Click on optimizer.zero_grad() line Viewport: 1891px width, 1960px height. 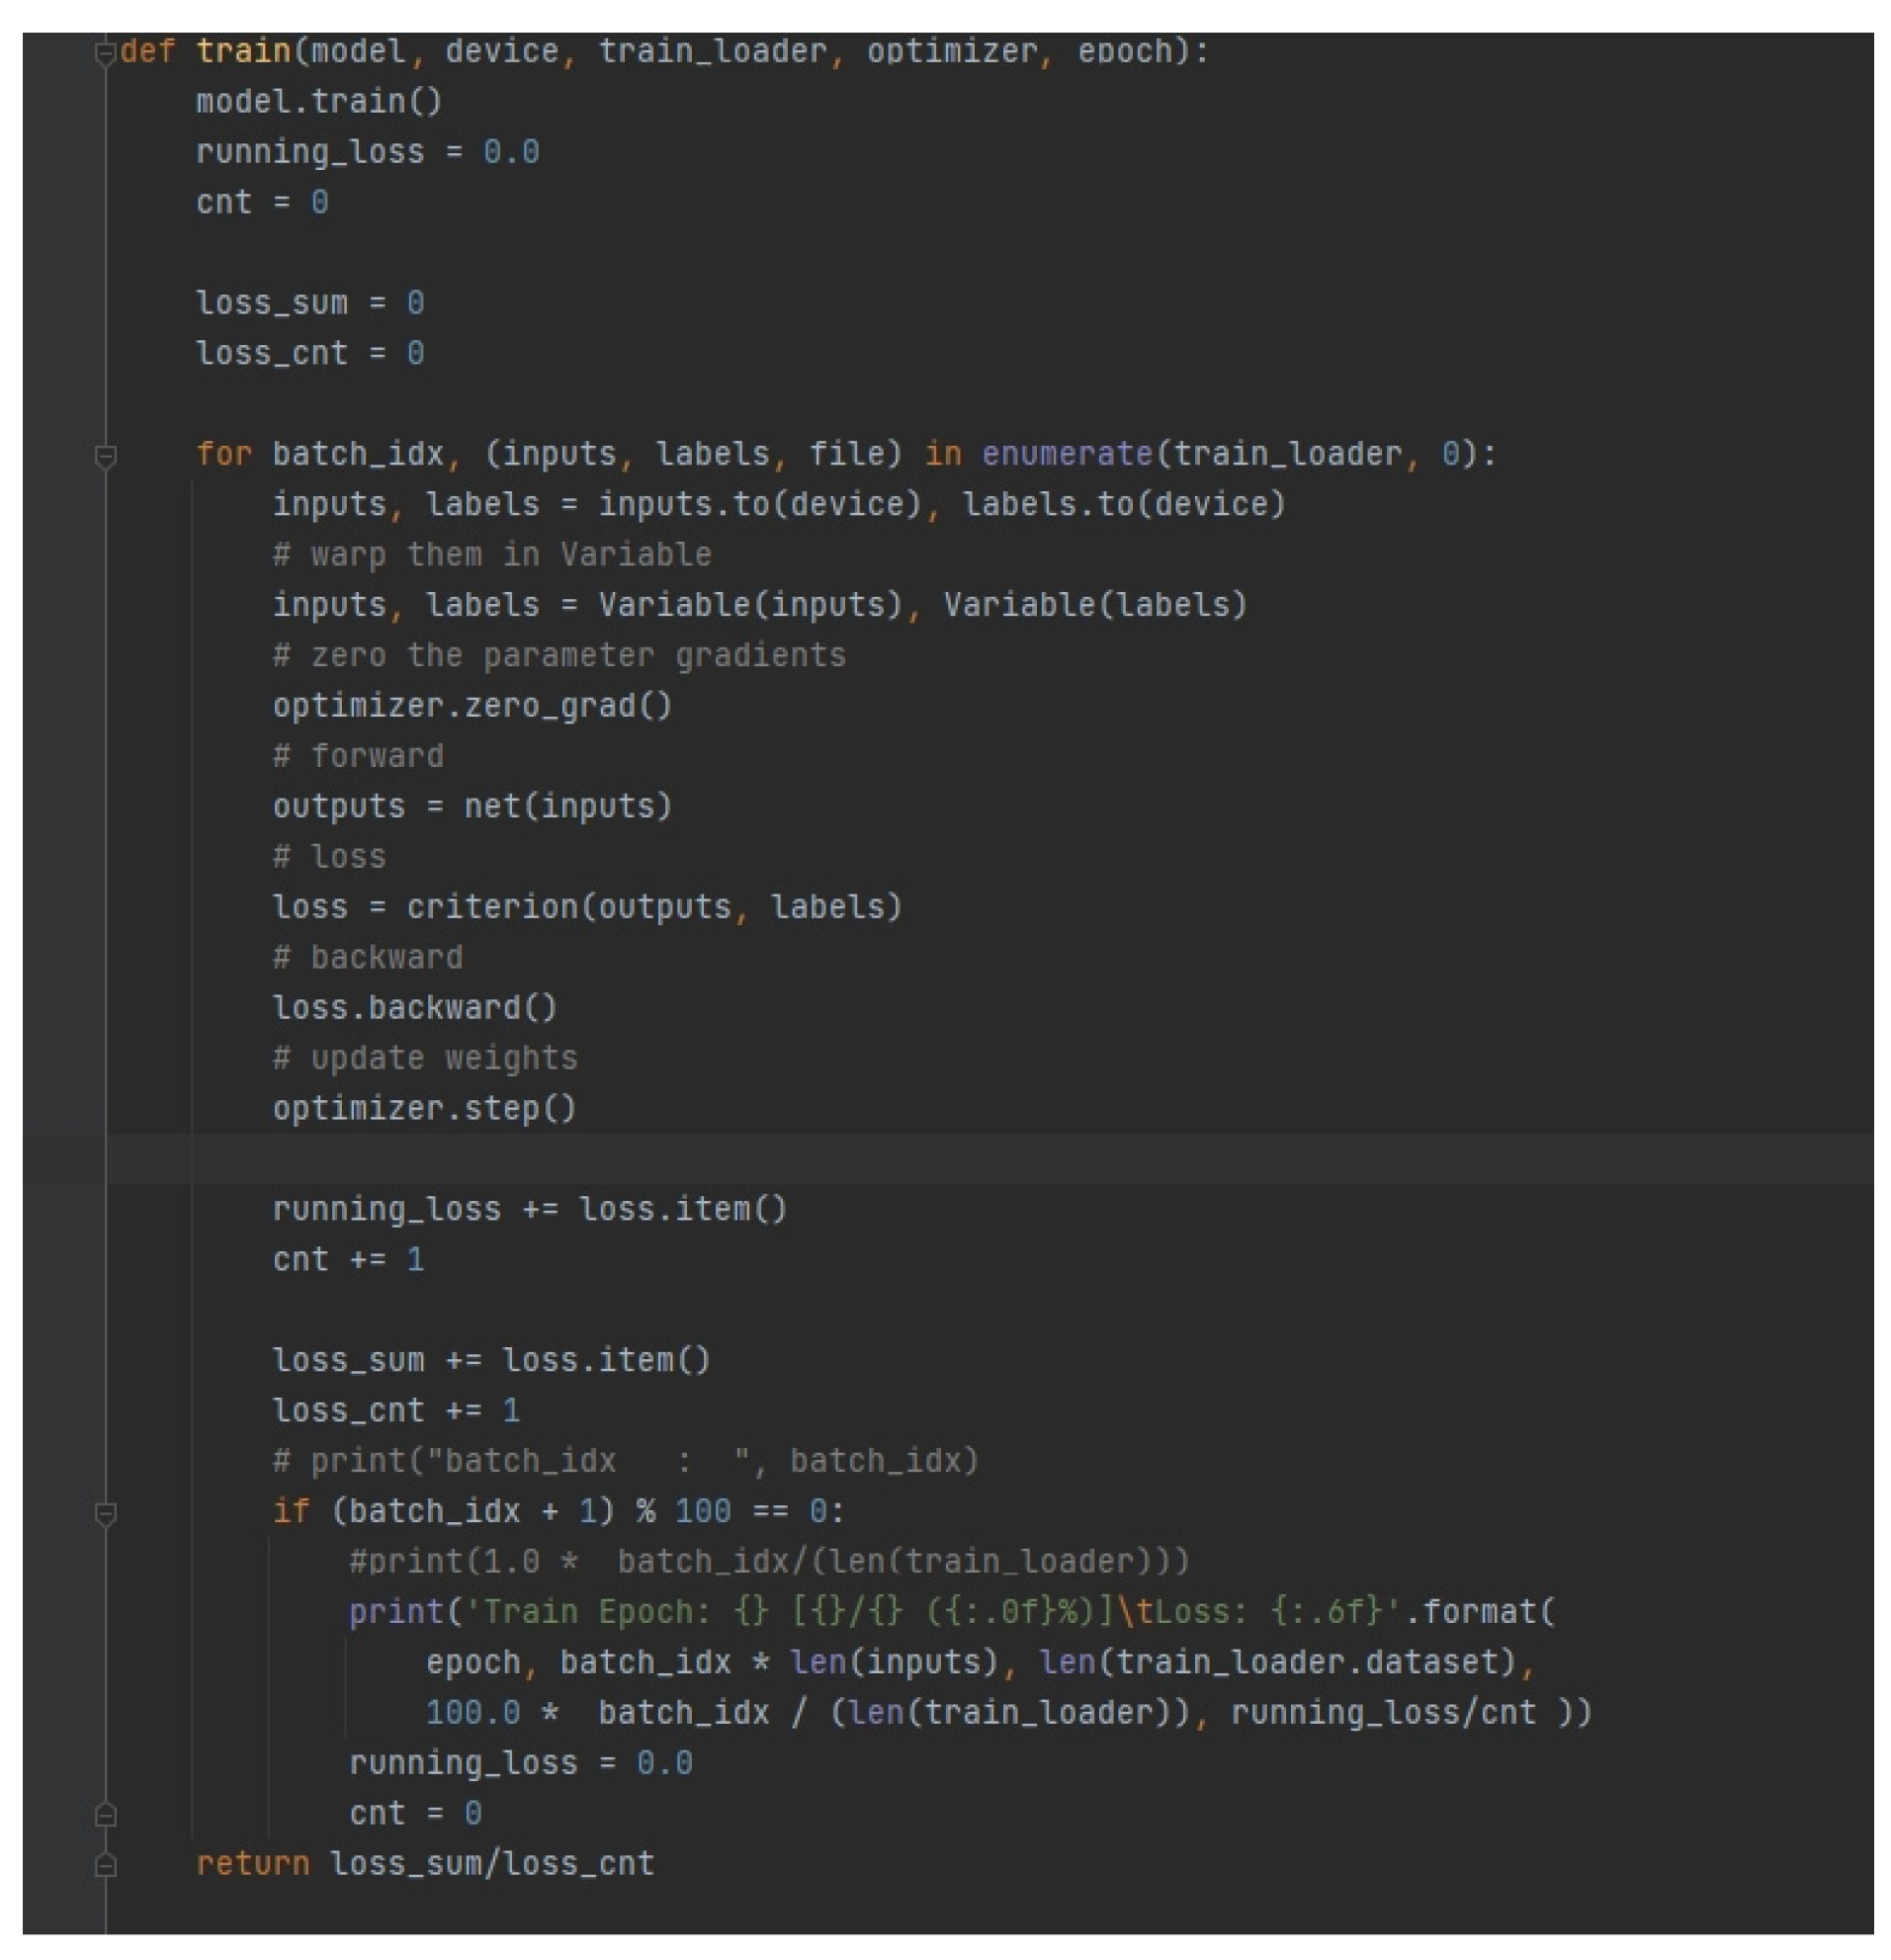click(x=472, y=706)
